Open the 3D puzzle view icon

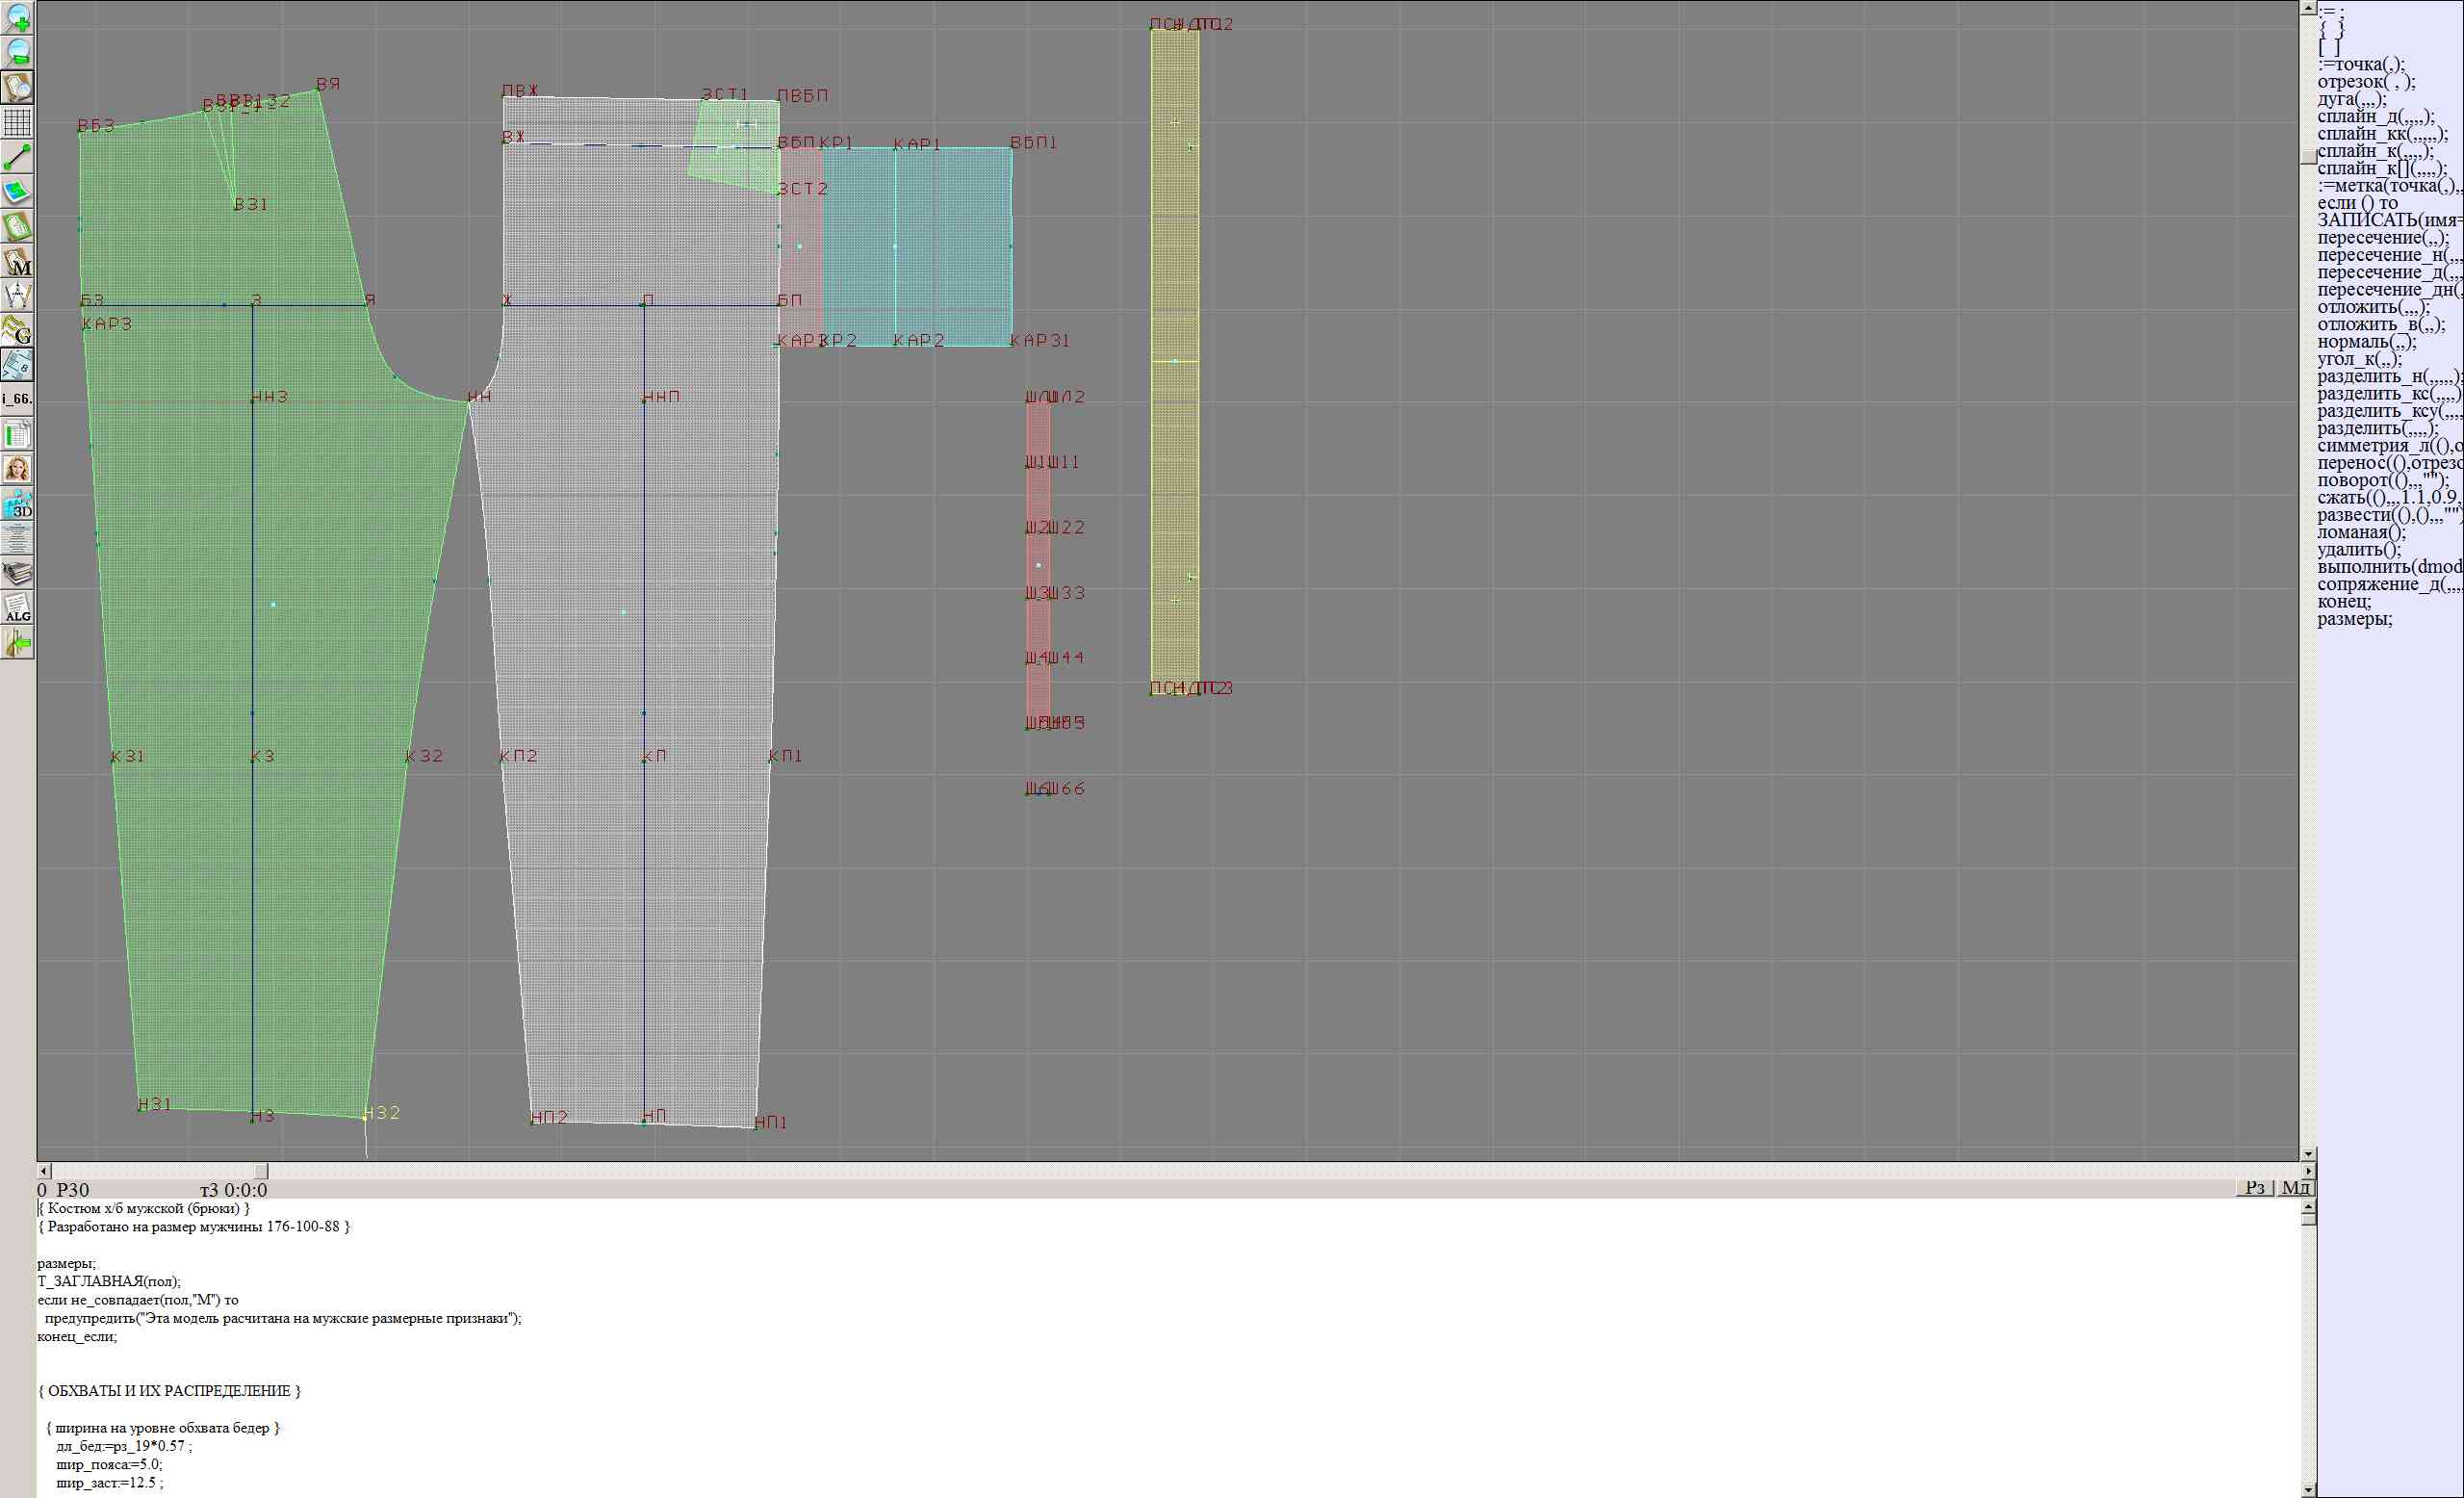tap(18, 503)
